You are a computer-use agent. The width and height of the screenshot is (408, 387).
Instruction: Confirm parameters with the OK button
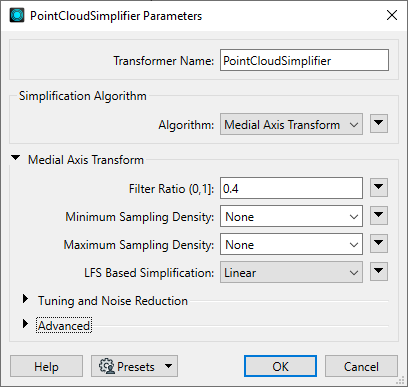click(x=280, y=366)
